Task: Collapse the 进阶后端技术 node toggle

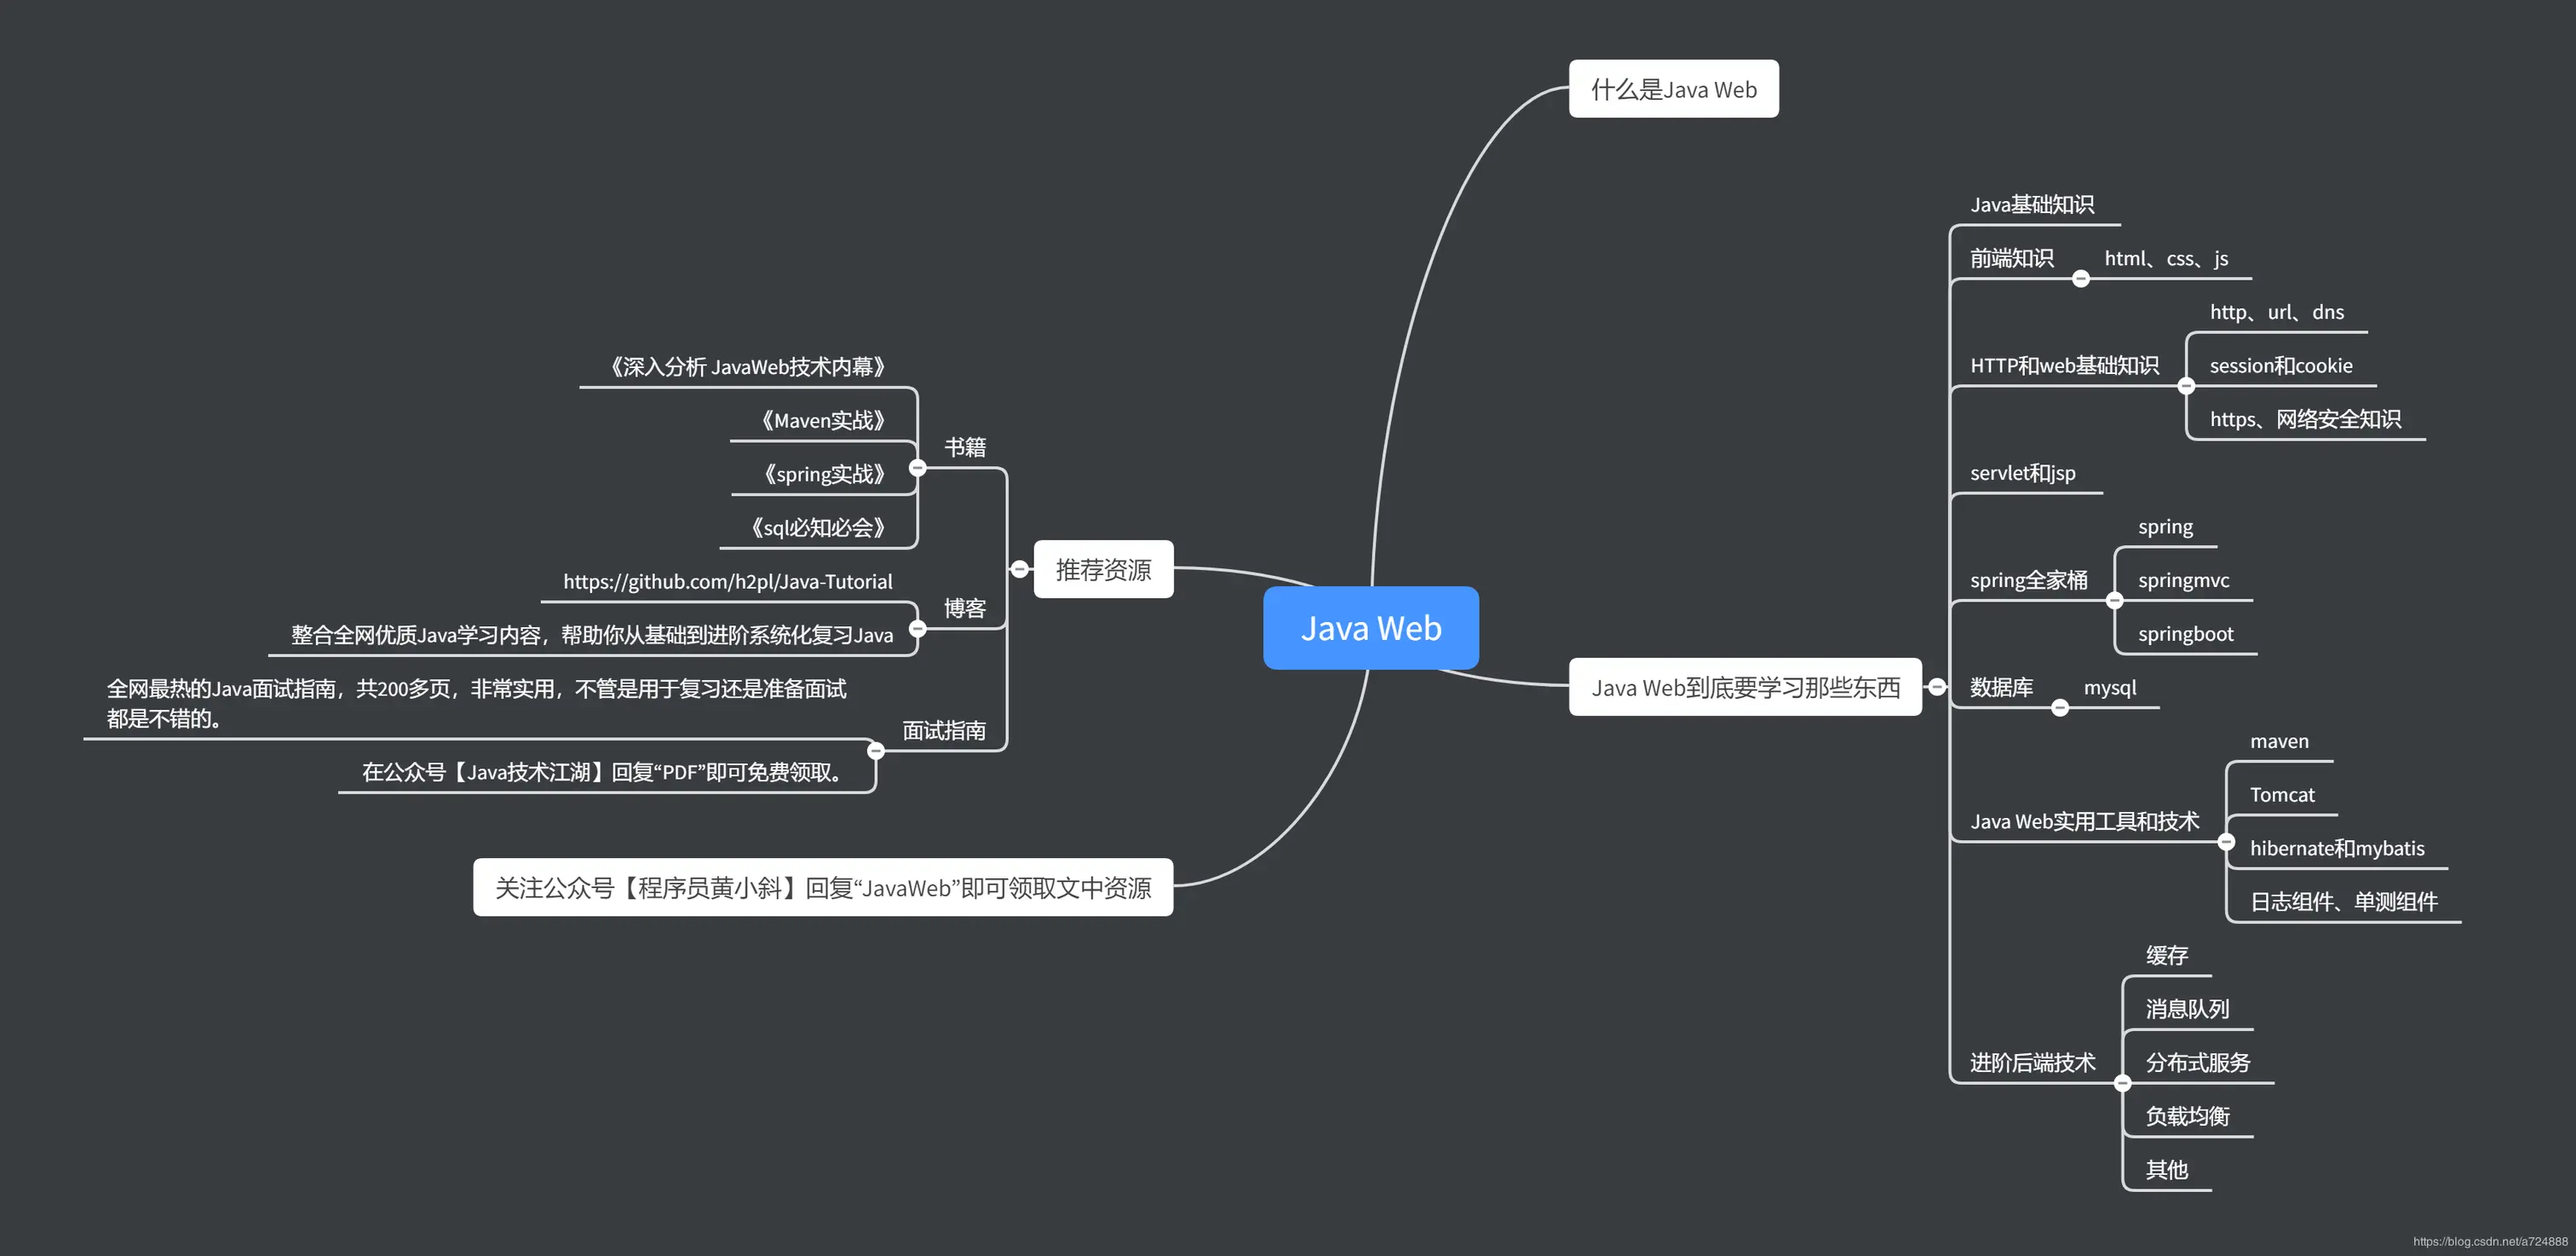Action: click(2122, 1083)
